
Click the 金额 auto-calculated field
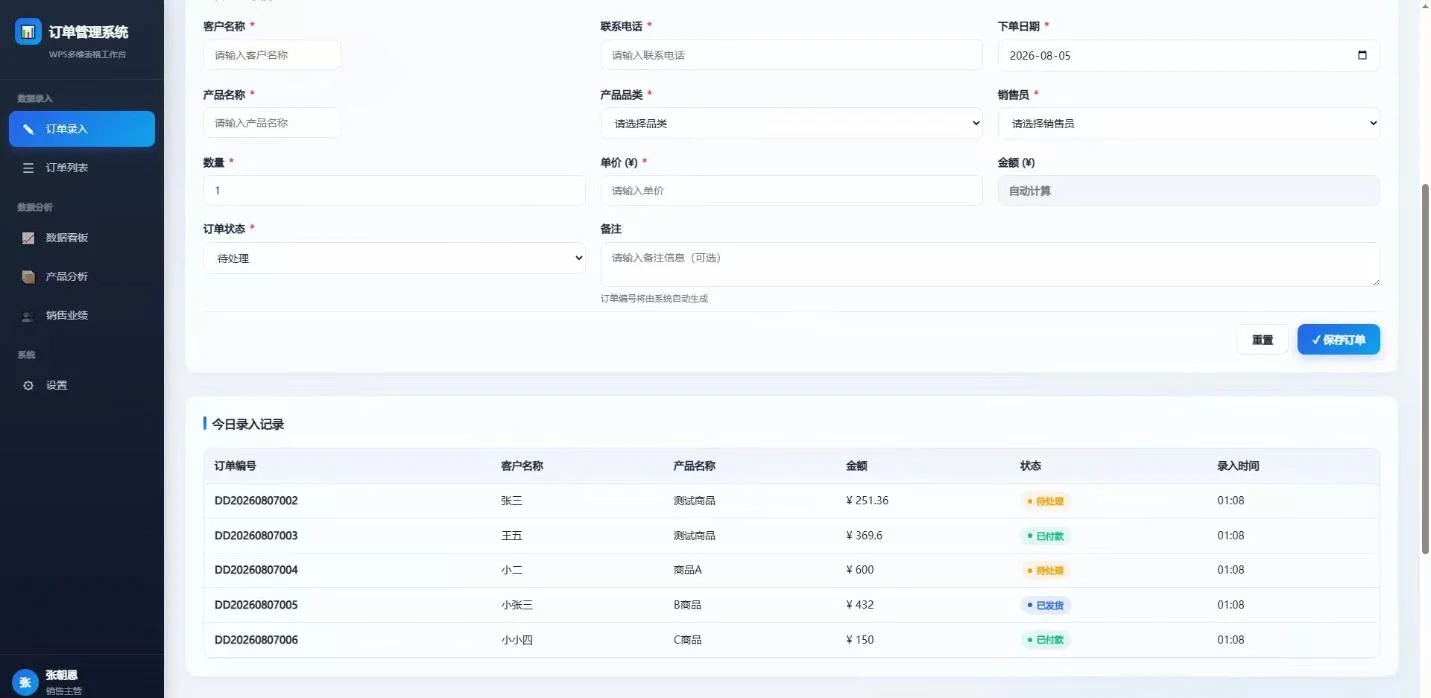tap(1189, 190)
